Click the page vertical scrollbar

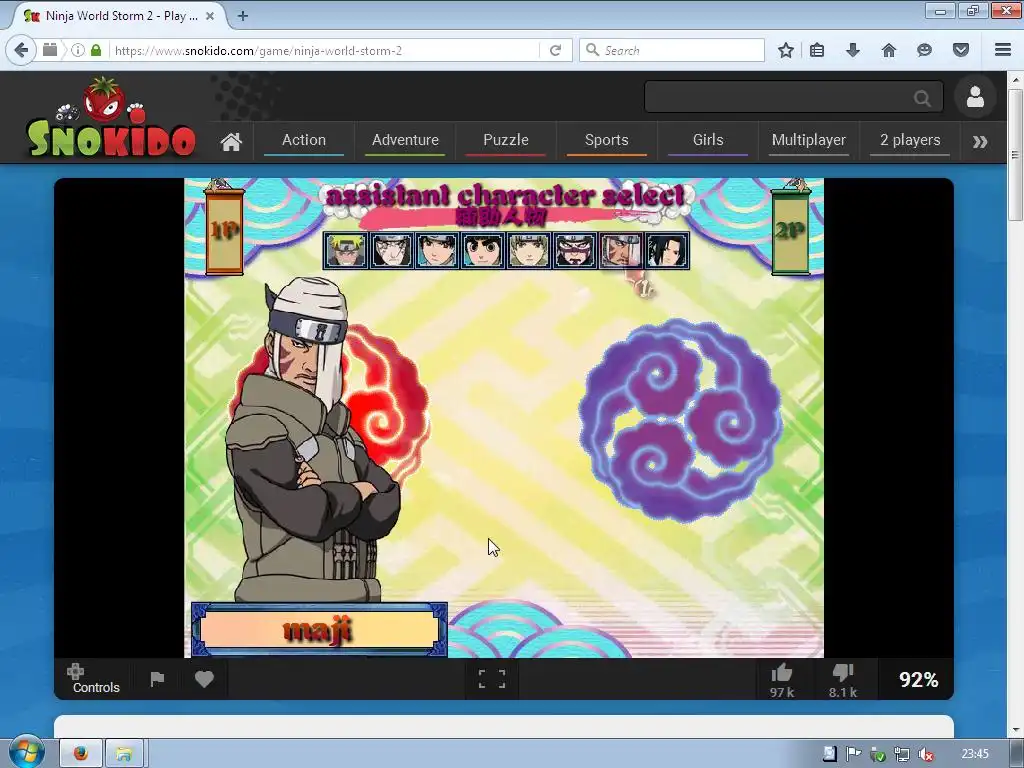pyautogui.click(x=1016, y=405)
